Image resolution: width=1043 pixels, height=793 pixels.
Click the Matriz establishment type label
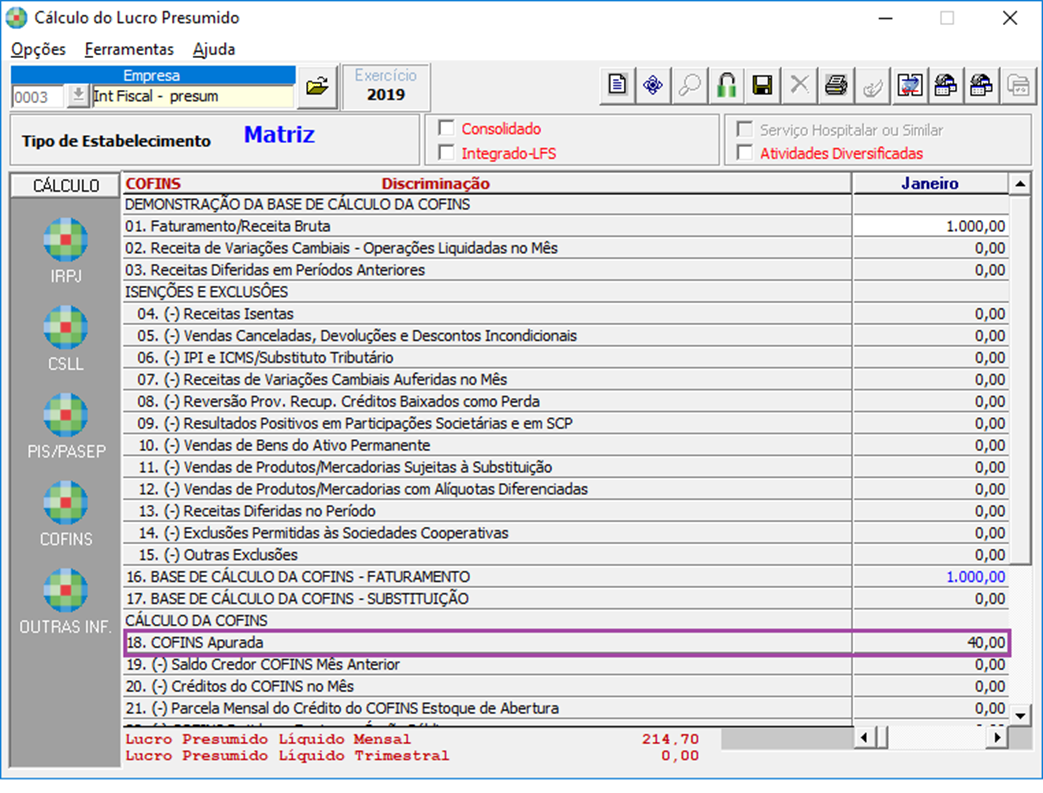coord(279,135)
